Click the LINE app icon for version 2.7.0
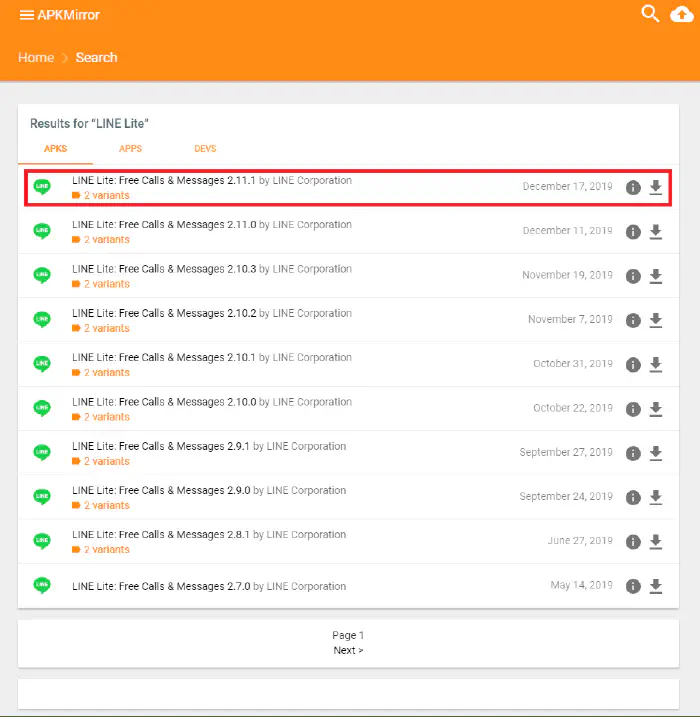Viewport: 700px width, 717px height. [42, 585]
